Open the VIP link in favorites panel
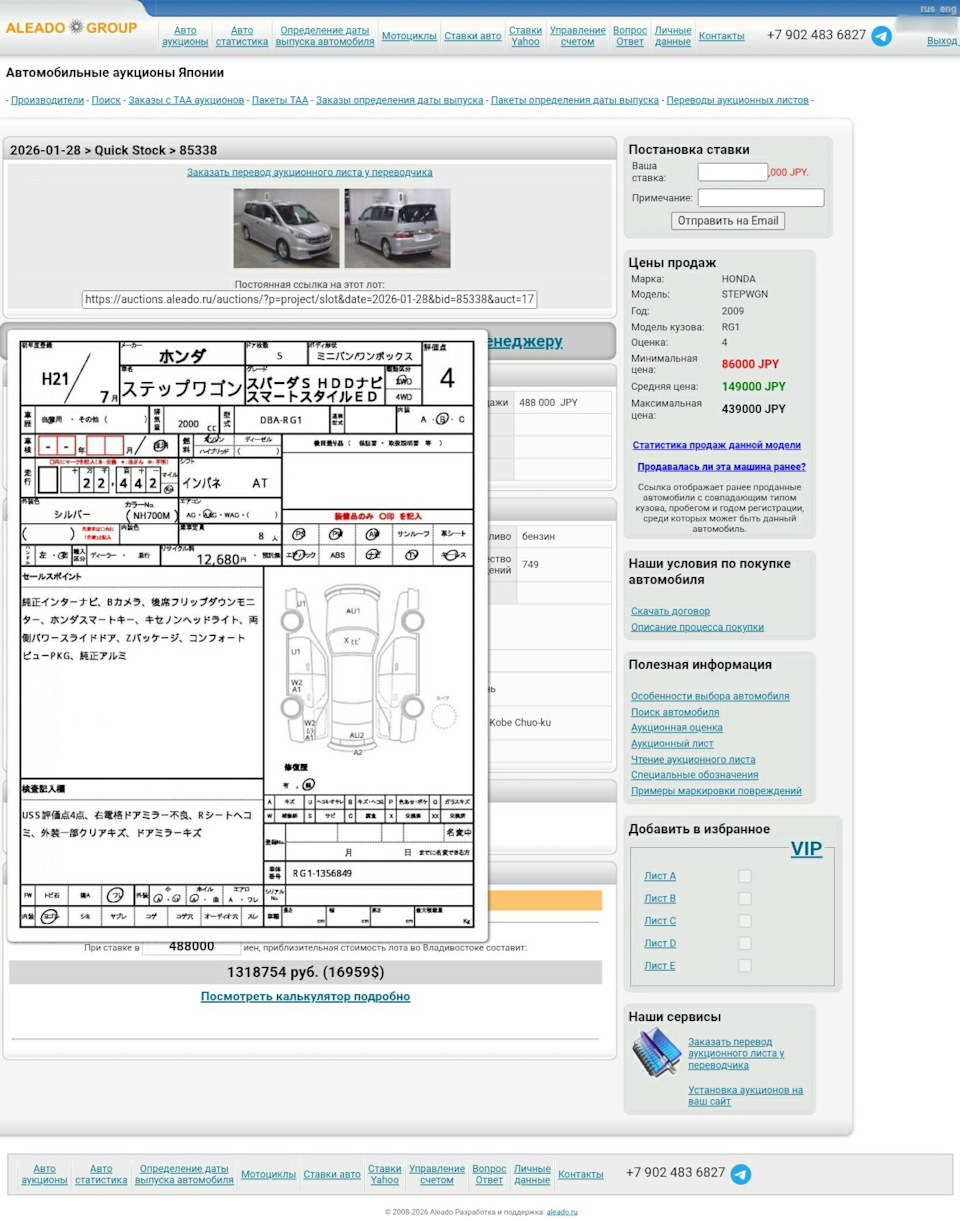Screen dimensions: 960x1221 click(x=807, y=849)
